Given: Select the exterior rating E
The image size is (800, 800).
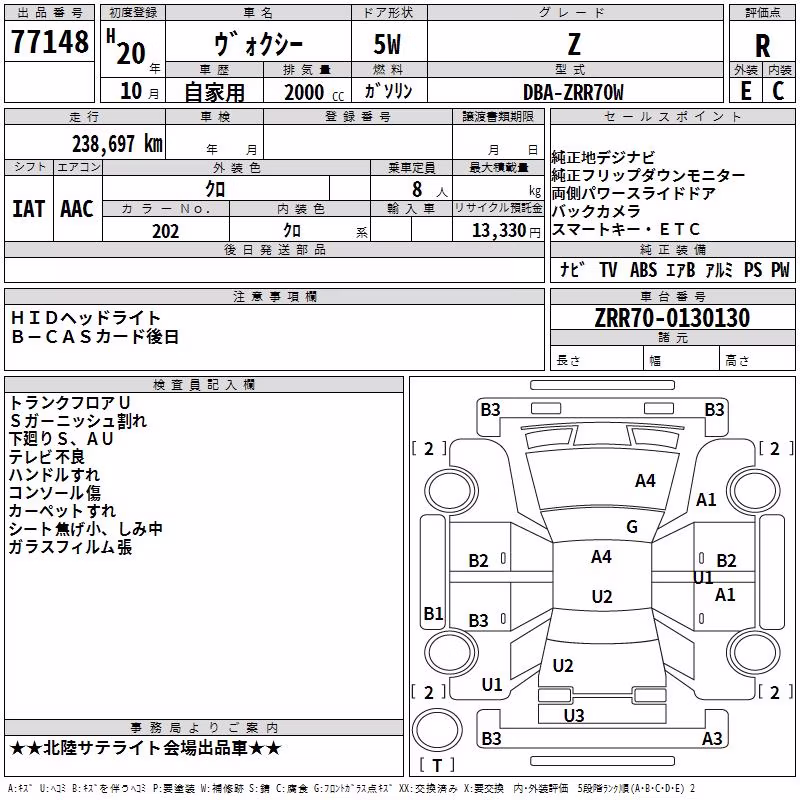Looking at the screenshot, I should click(745, 91).
